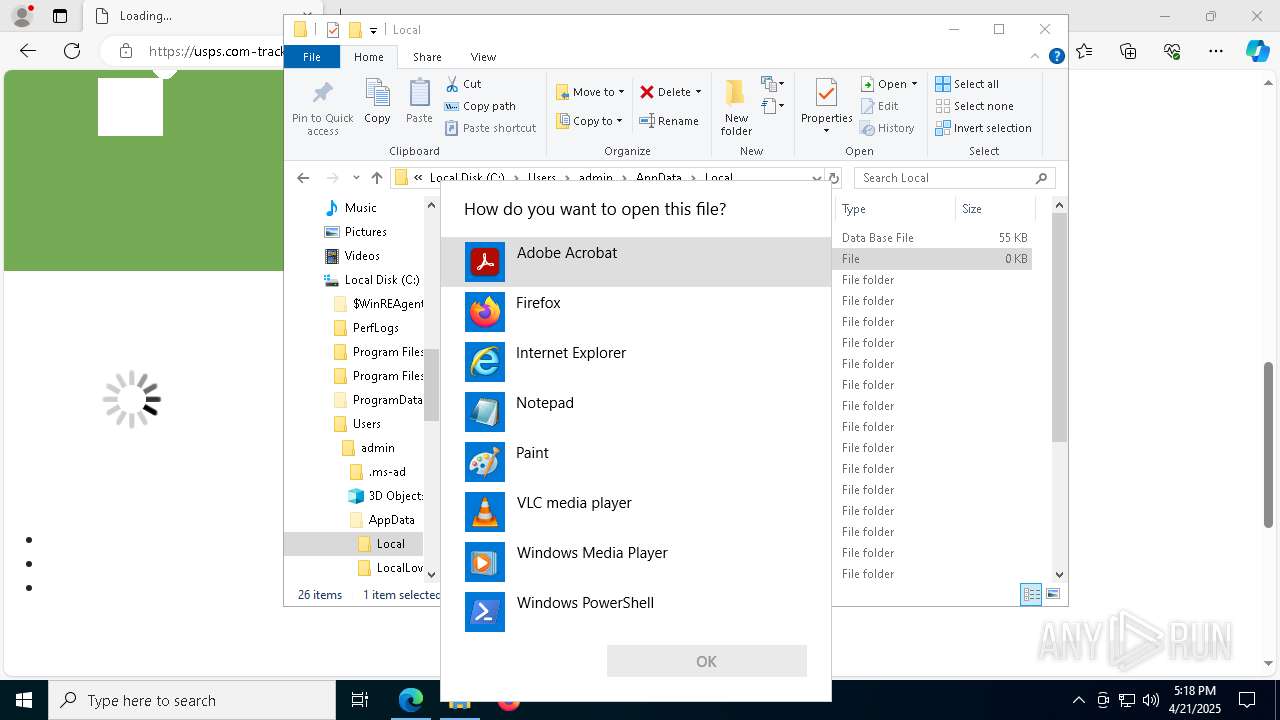Image resolution: width=1280 pixels, height=720 pixels.
Task: Collapse the ribbon with the chevron
Action: point(1036,57)
